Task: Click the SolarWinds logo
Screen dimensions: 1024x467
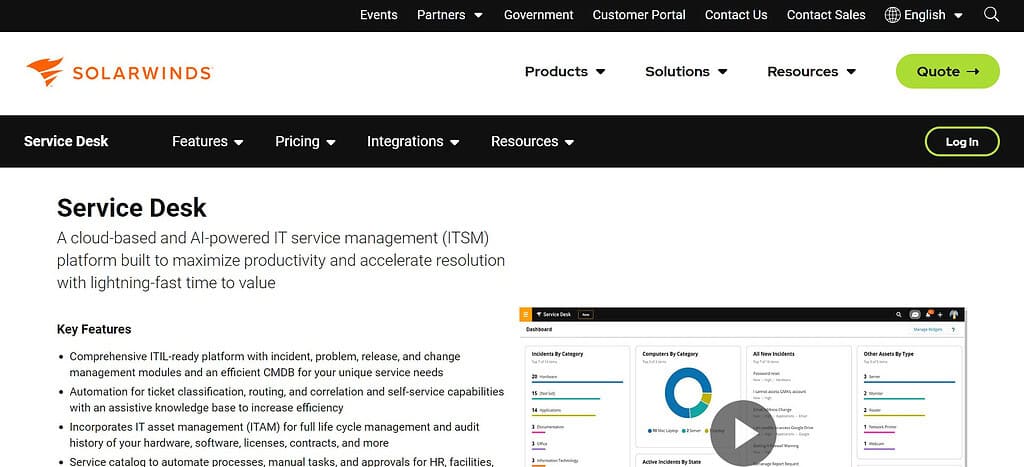Action: click(120, 72)
